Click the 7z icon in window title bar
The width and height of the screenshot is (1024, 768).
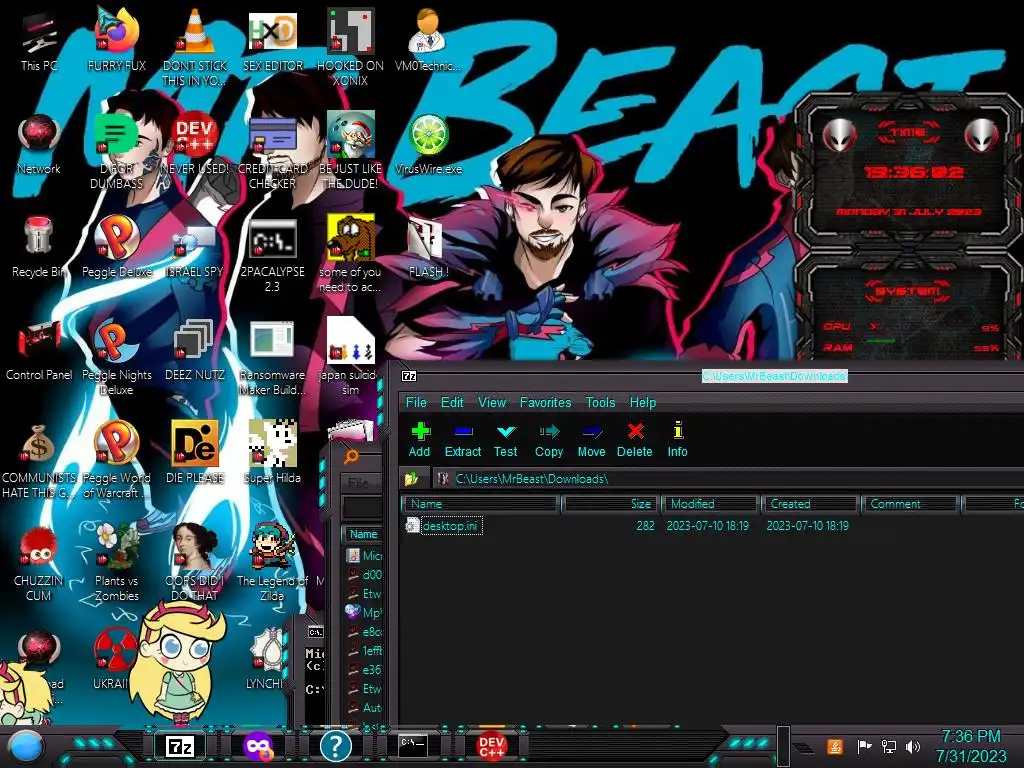pyautogui.click(x=409, y=376)
